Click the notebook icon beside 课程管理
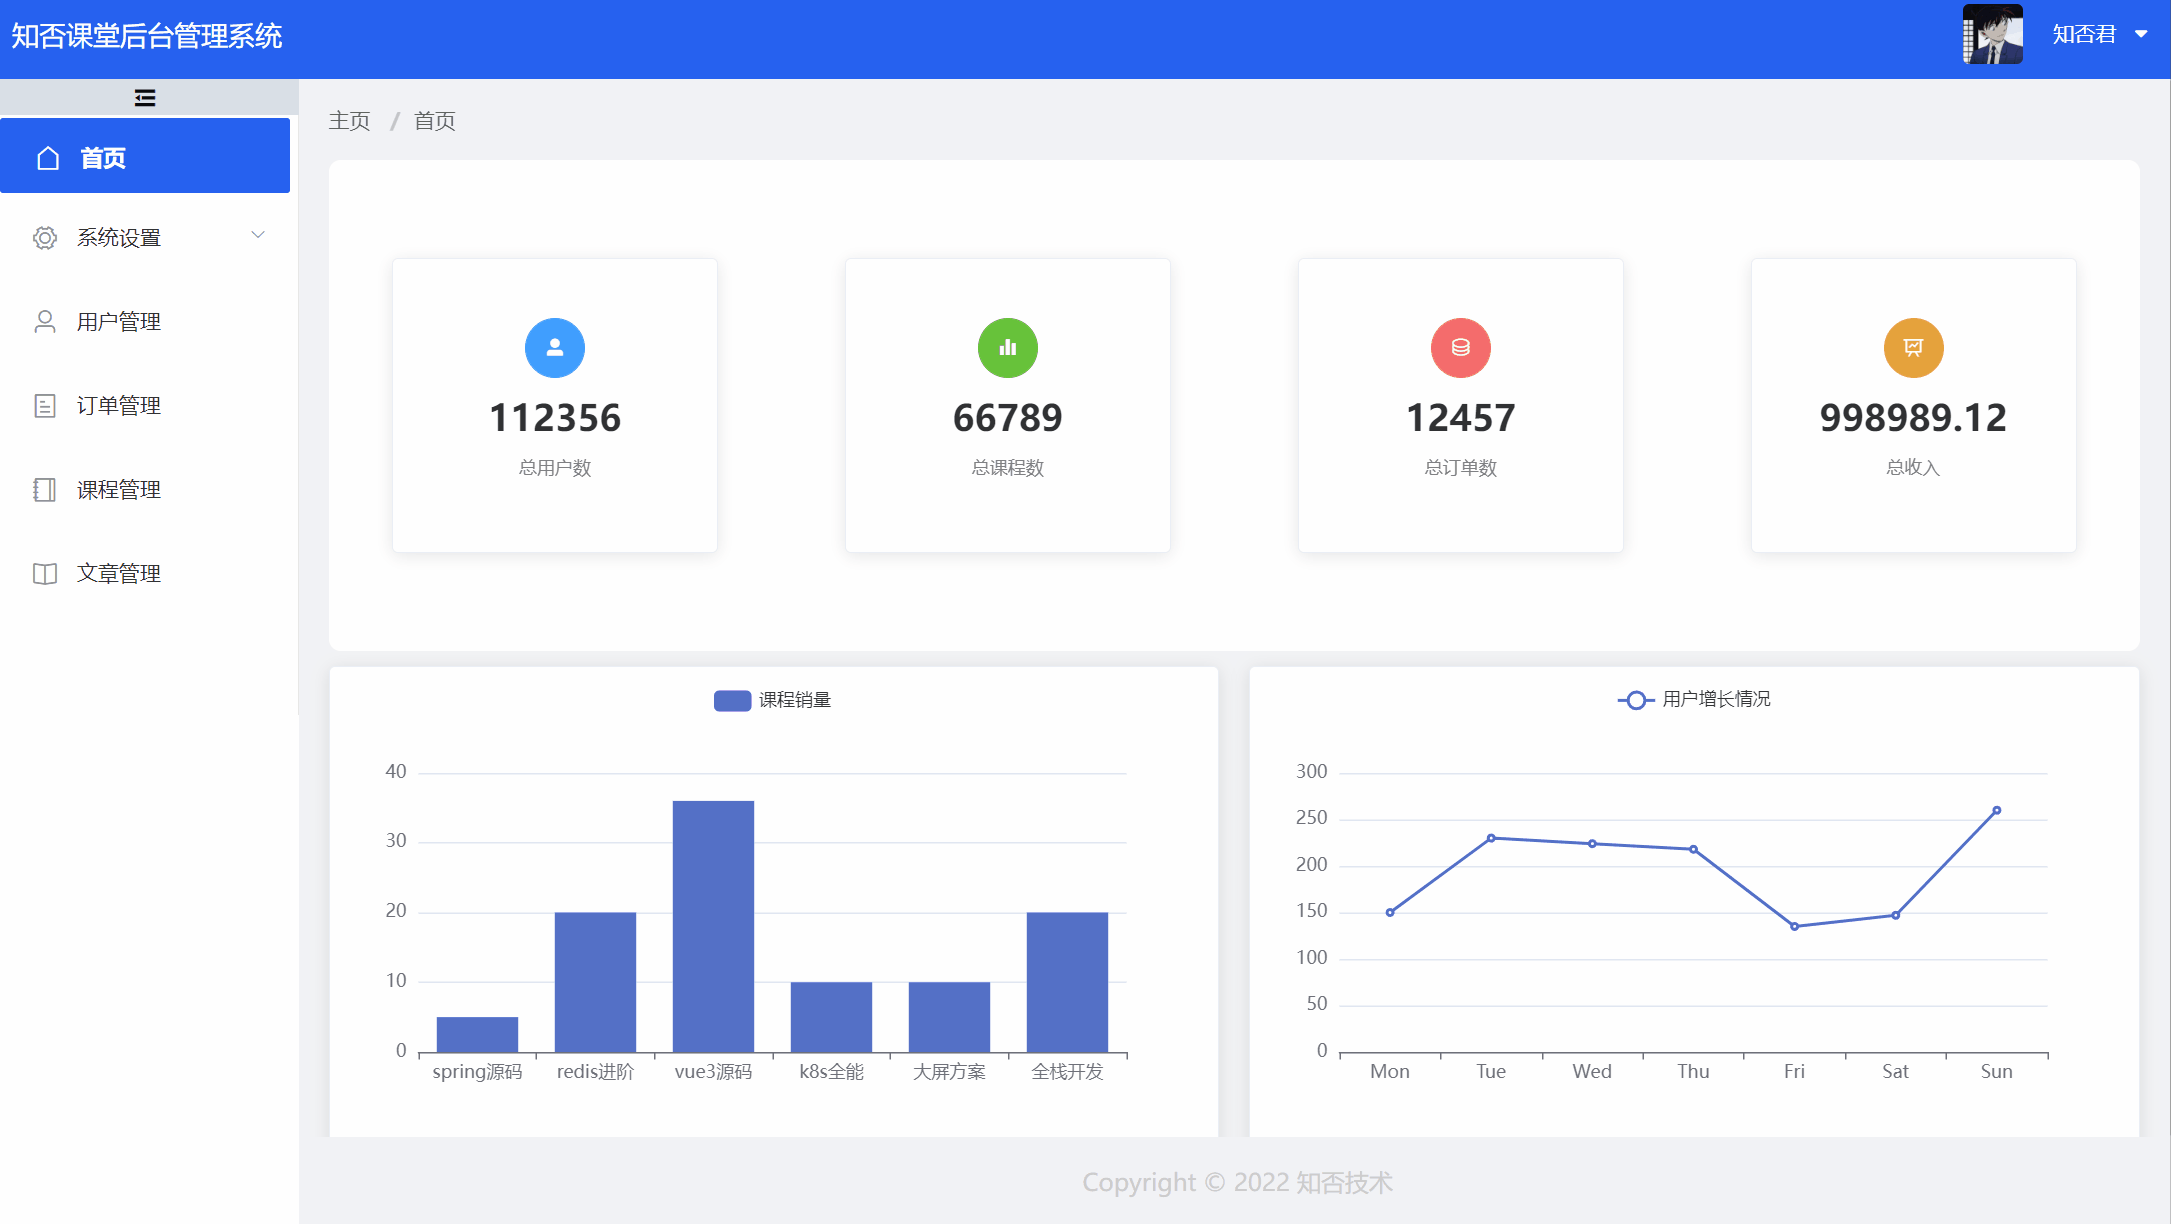Image resolution: width=2171 pixels, height=1224 pixels. click(x=45, y=490)
